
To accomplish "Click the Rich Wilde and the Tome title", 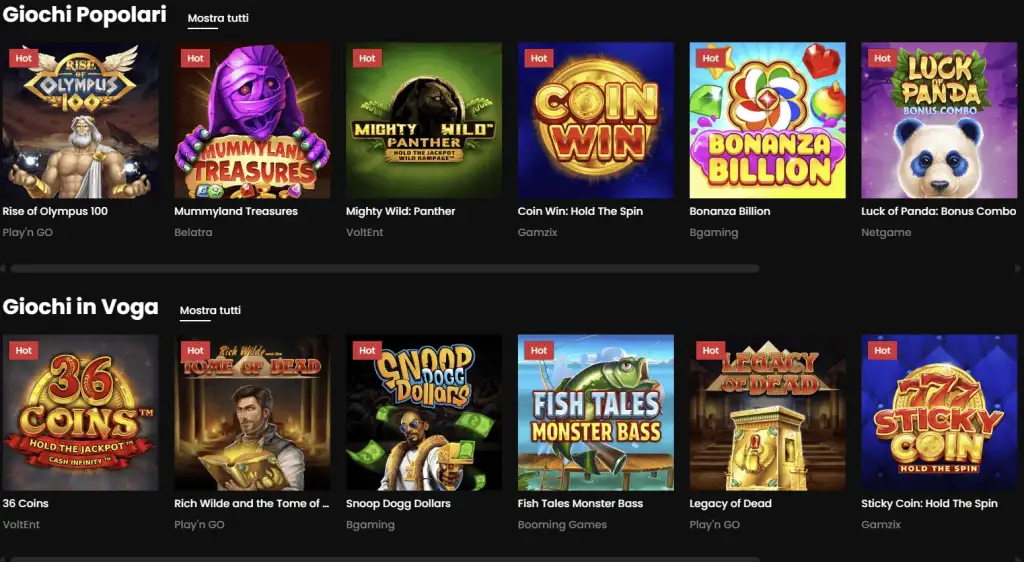I will (251, 503).
